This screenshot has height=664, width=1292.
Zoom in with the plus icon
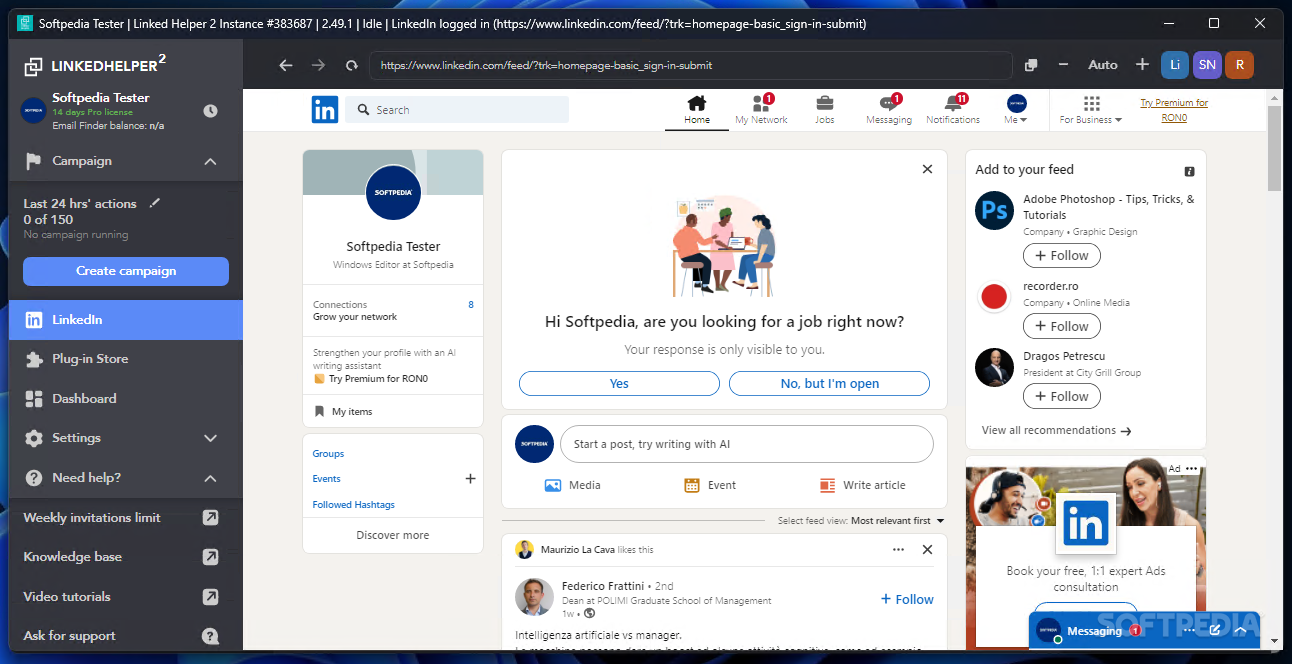(1142, 65)
